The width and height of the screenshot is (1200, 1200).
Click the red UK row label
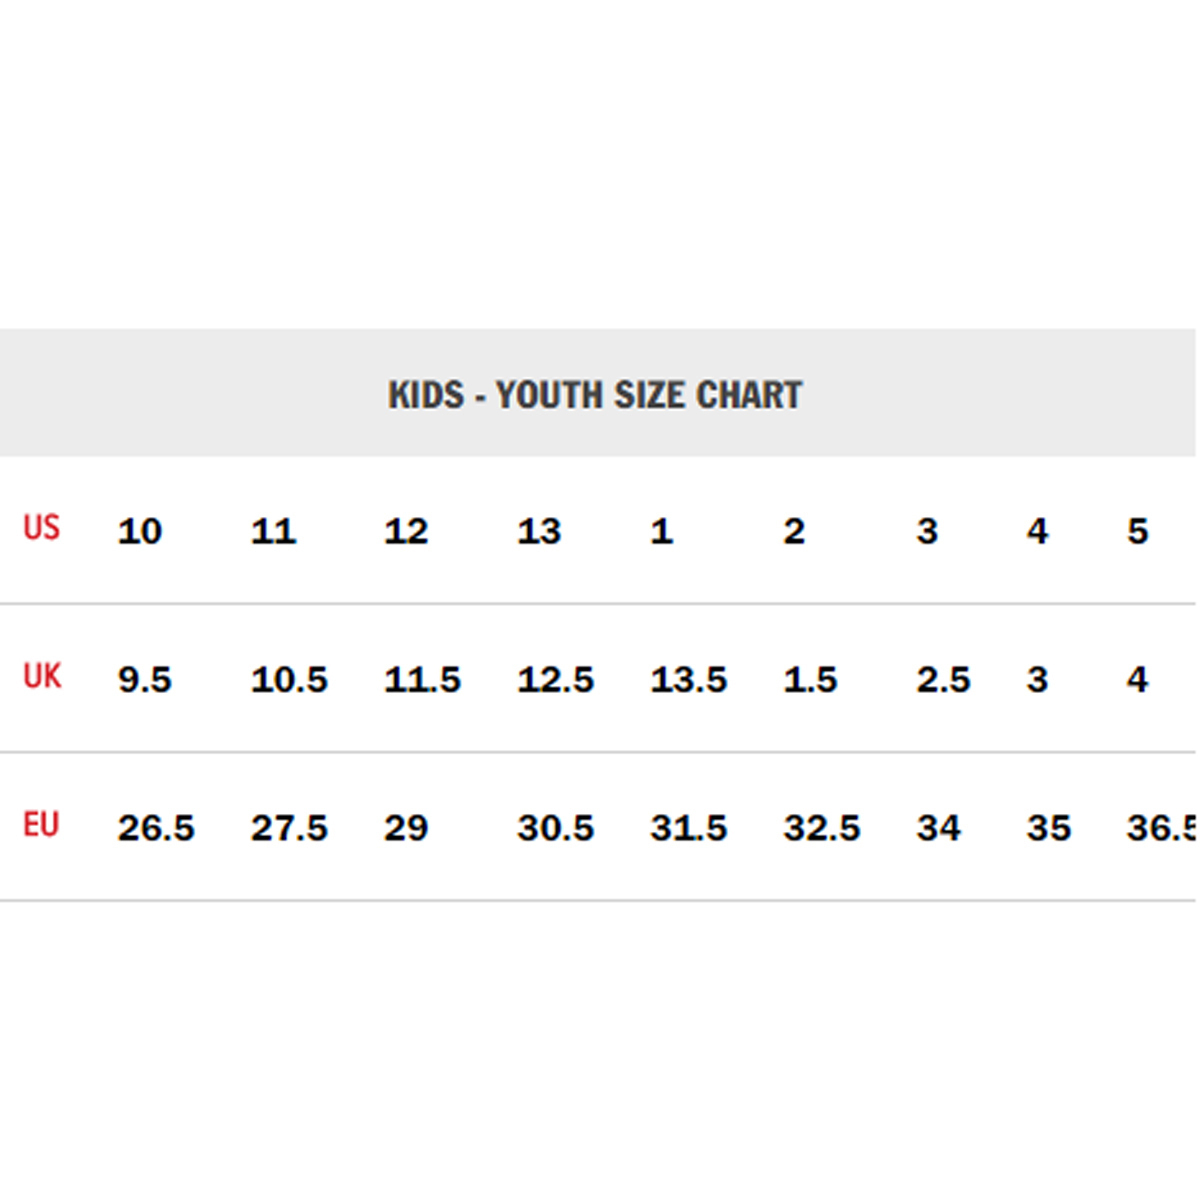[42, 677]
